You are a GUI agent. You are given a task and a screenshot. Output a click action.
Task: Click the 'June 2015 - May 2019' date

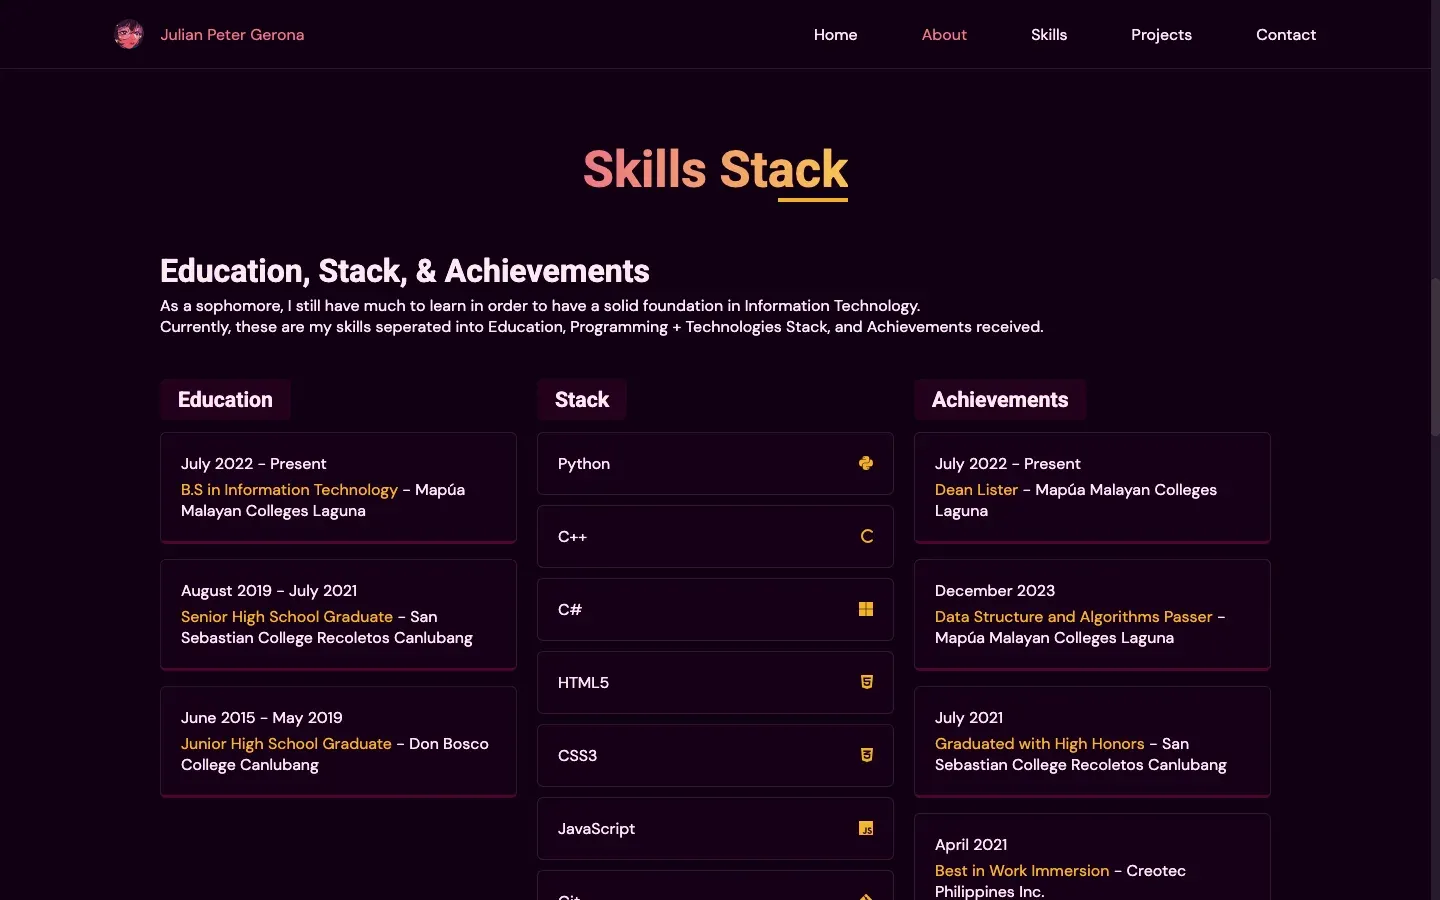[261, 717]
